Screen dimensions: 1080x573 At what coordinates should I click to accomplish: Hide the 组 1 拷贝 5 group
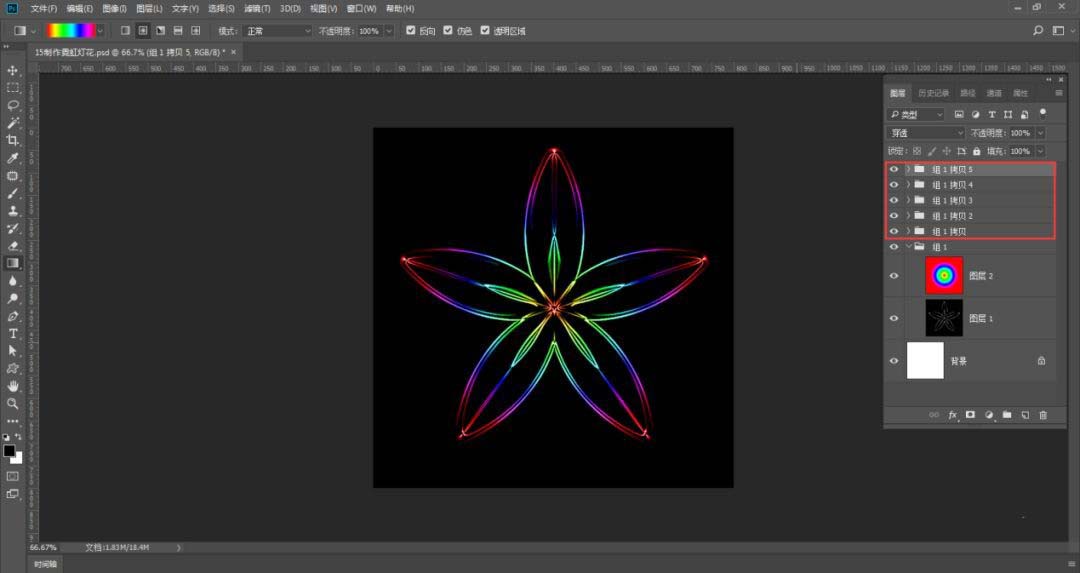tap(894, 169)
